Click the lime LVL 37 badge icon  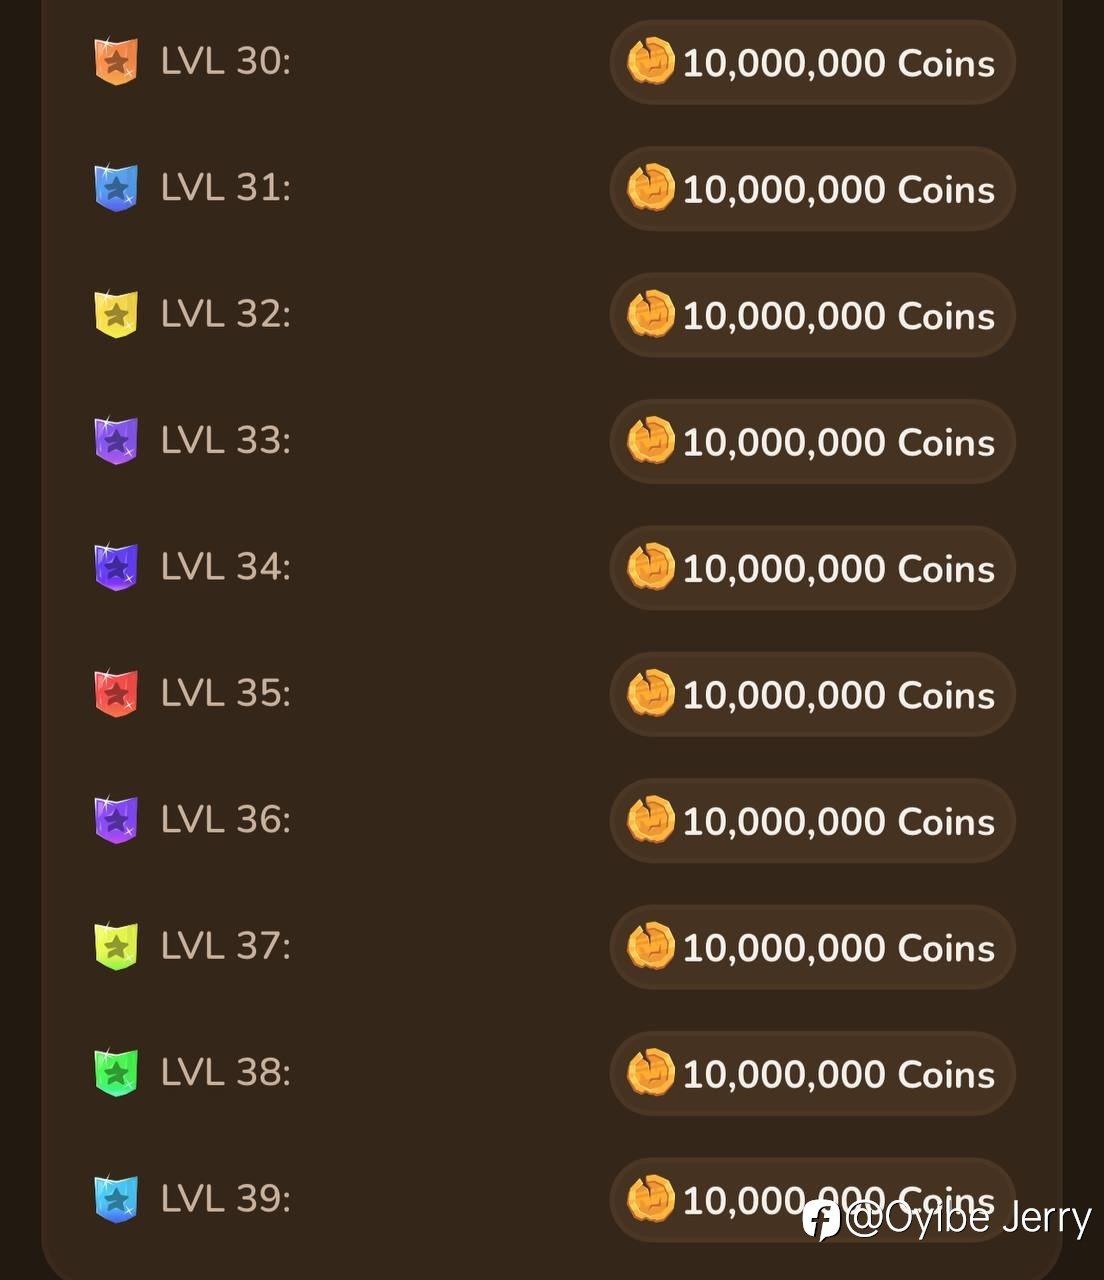pyautogui.click(x=116, y=946)
